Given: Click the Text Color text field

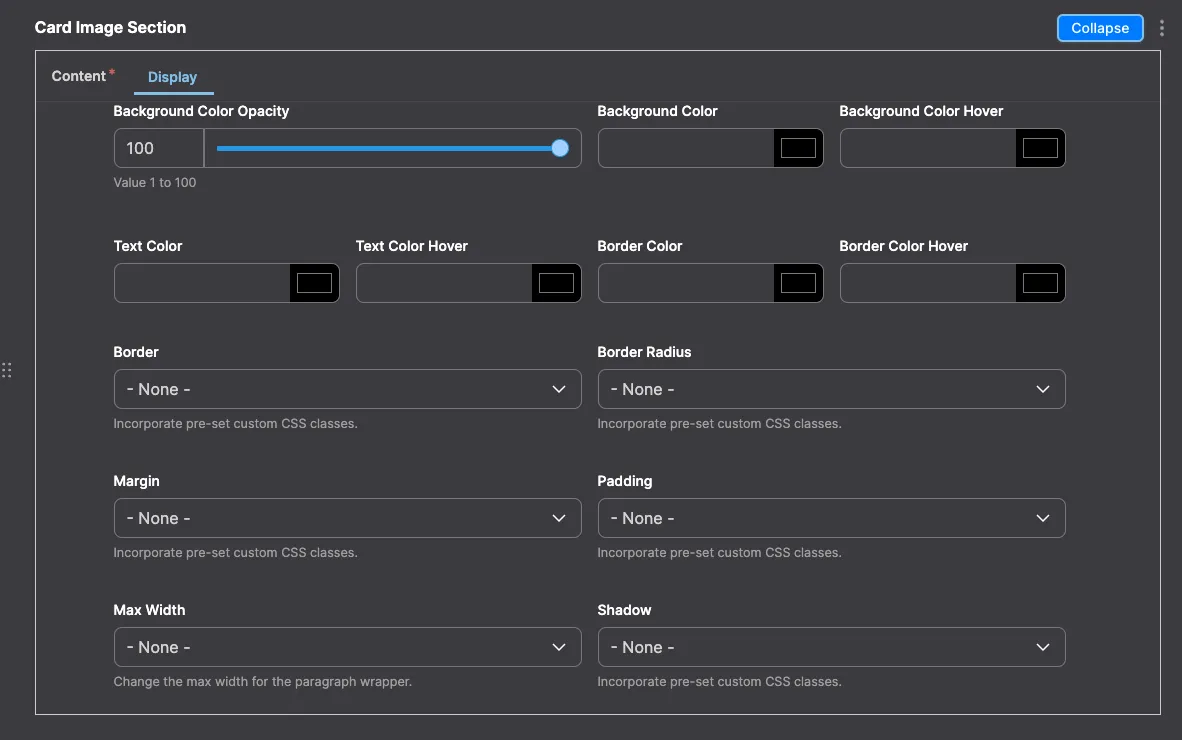Looking at the screenshot, I should pyautogui.click(x=202, y=283).
